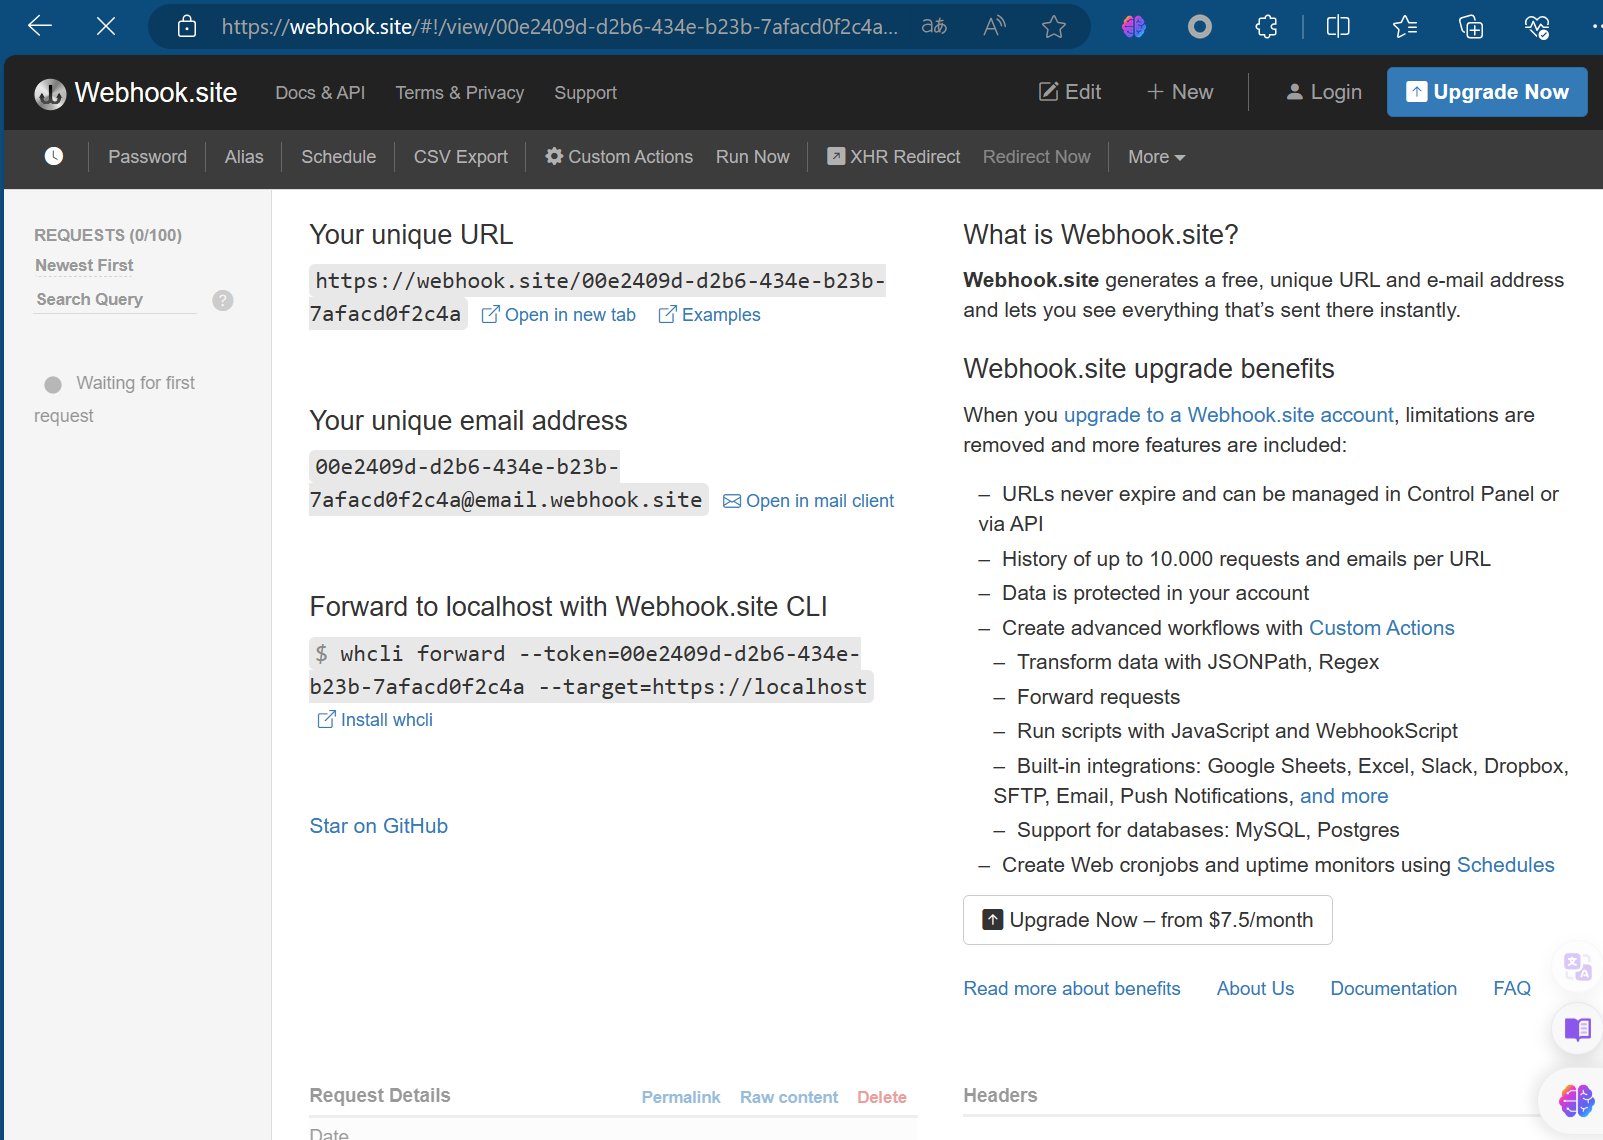Viewport: 1603px width, 1140px height.
Task: Click the Search Query help question icon
Action: (223, 300)
